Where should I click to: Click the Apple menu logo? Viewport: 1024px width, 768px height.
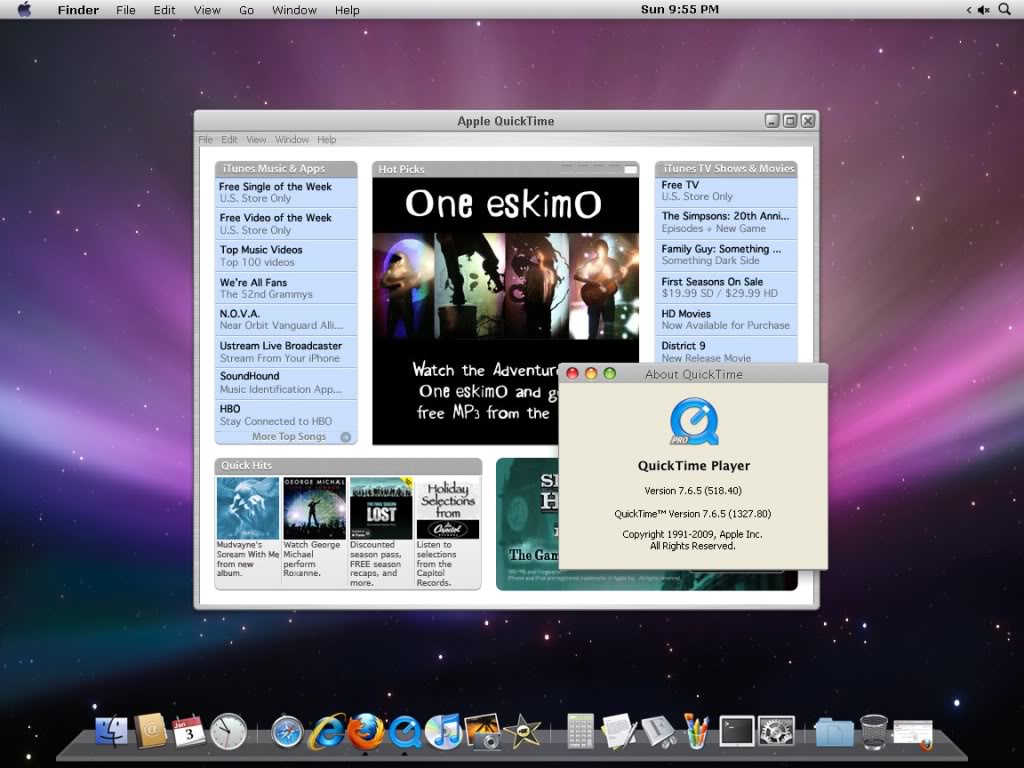click(x=25, y=10)
